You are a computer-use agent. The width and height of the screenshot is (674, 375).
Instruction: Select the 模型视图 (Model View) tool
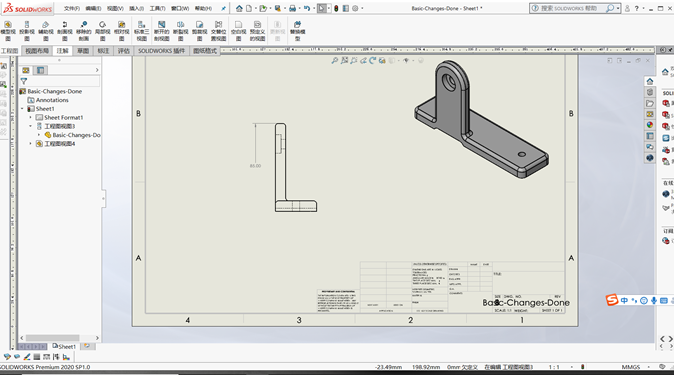8,31
